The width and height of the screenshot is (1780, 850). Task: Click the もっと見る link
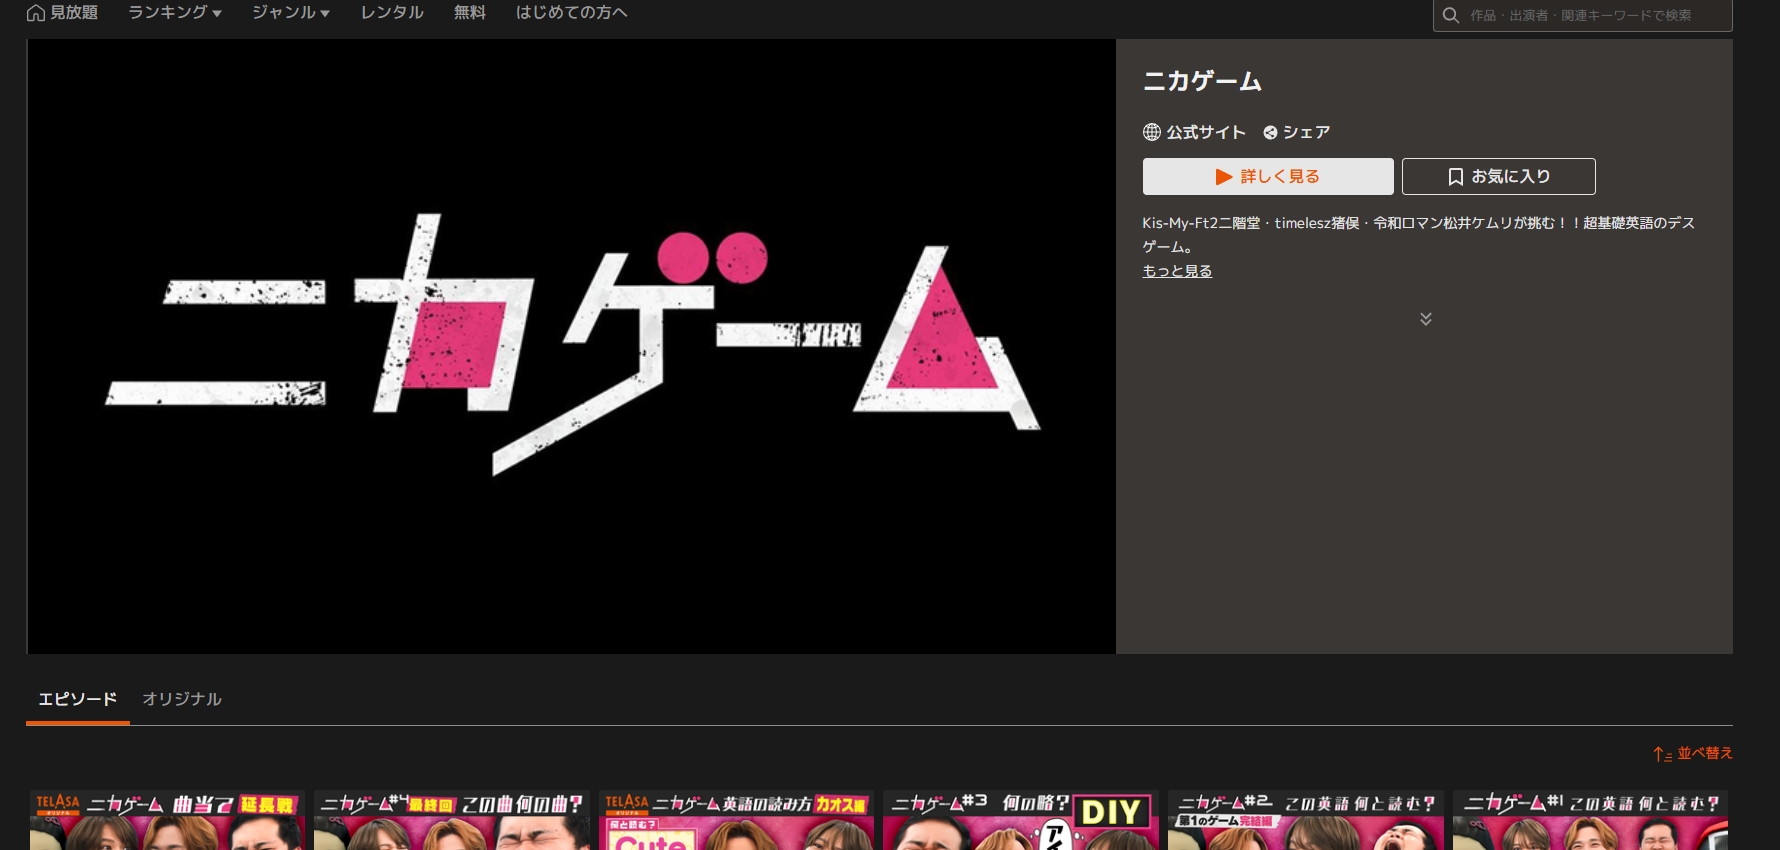point(1177,271)
